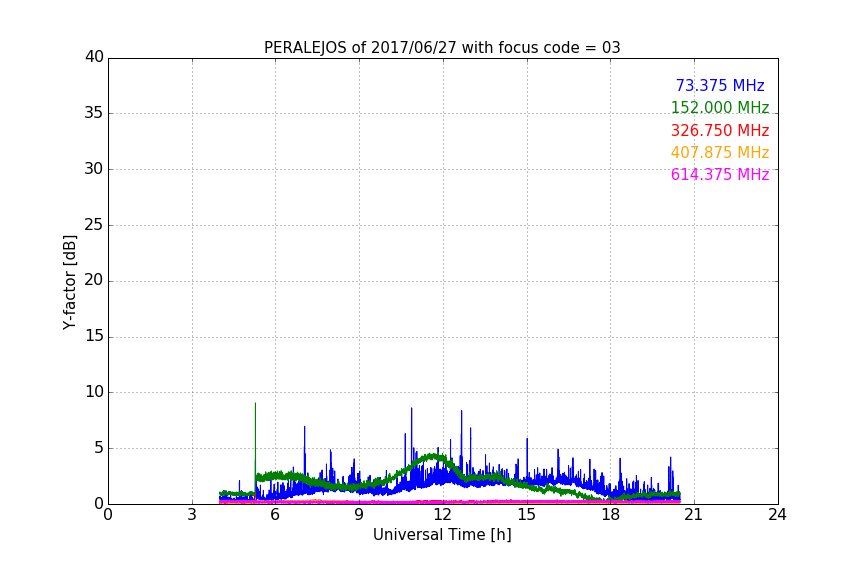Click the 'Universal Time [h]' axis label
The width and height of the screenshot is (864, 576).
point(442,535)
